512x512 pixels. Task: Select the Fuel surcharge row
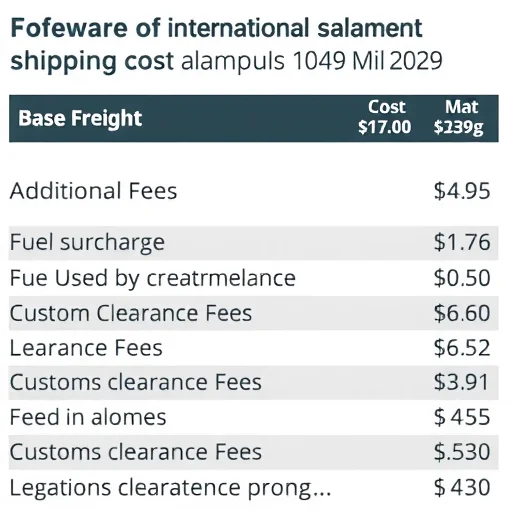(254, 243)
